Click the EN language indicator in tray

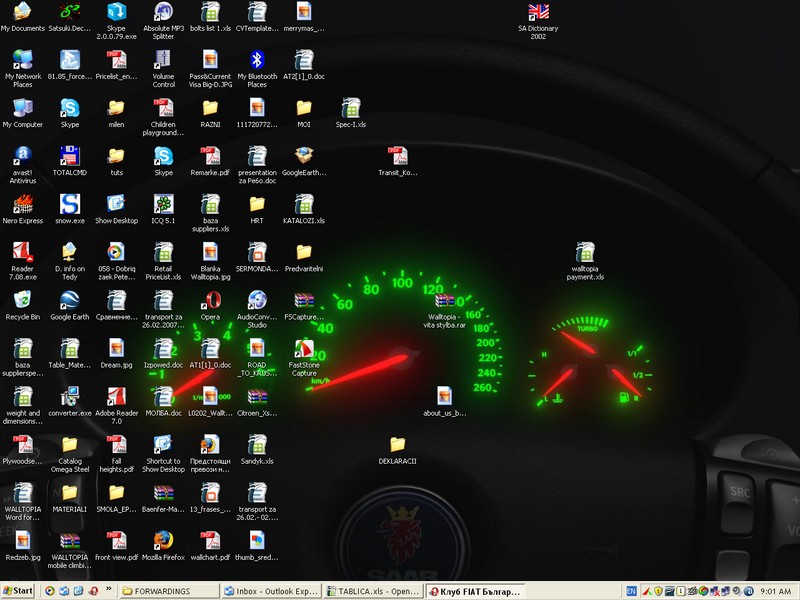click(631, 591)
